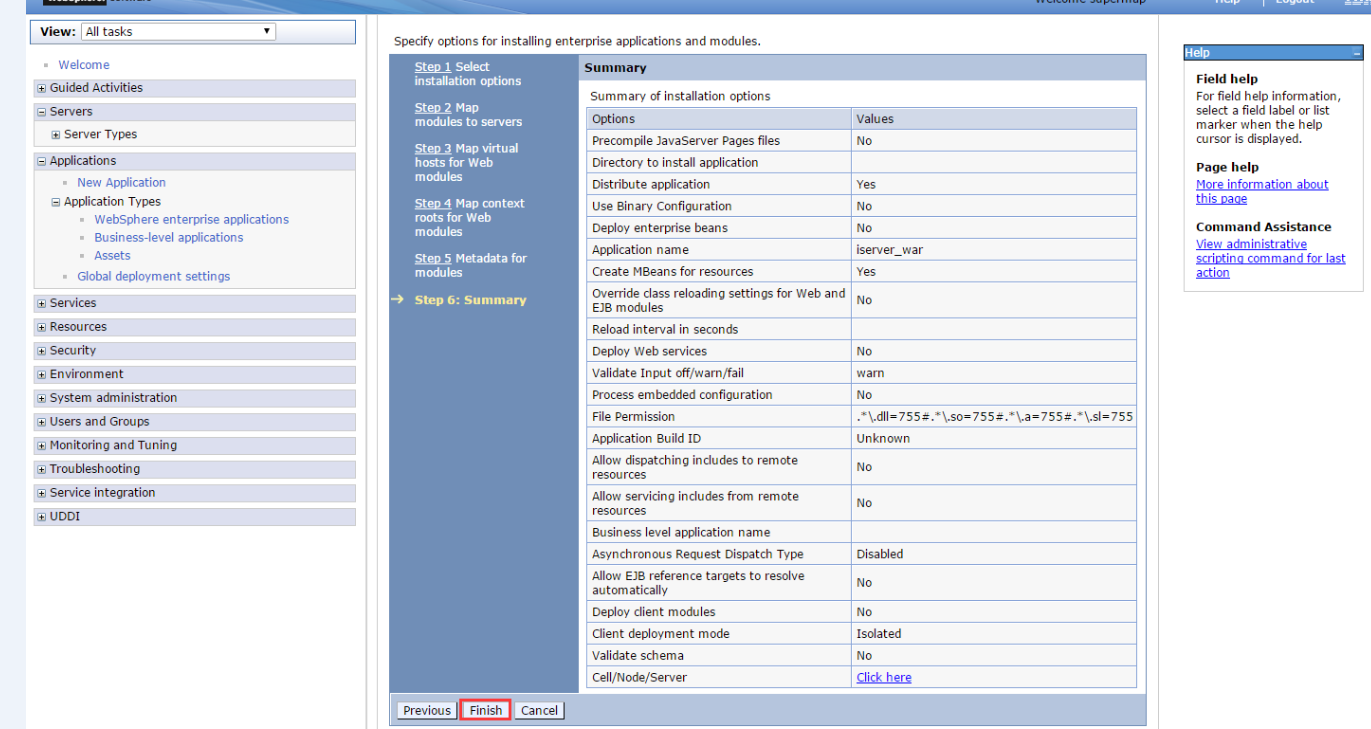Select the Unknown build ID value
The width and height of the screenshot is (1371, 729).
(x=883, y=438)
